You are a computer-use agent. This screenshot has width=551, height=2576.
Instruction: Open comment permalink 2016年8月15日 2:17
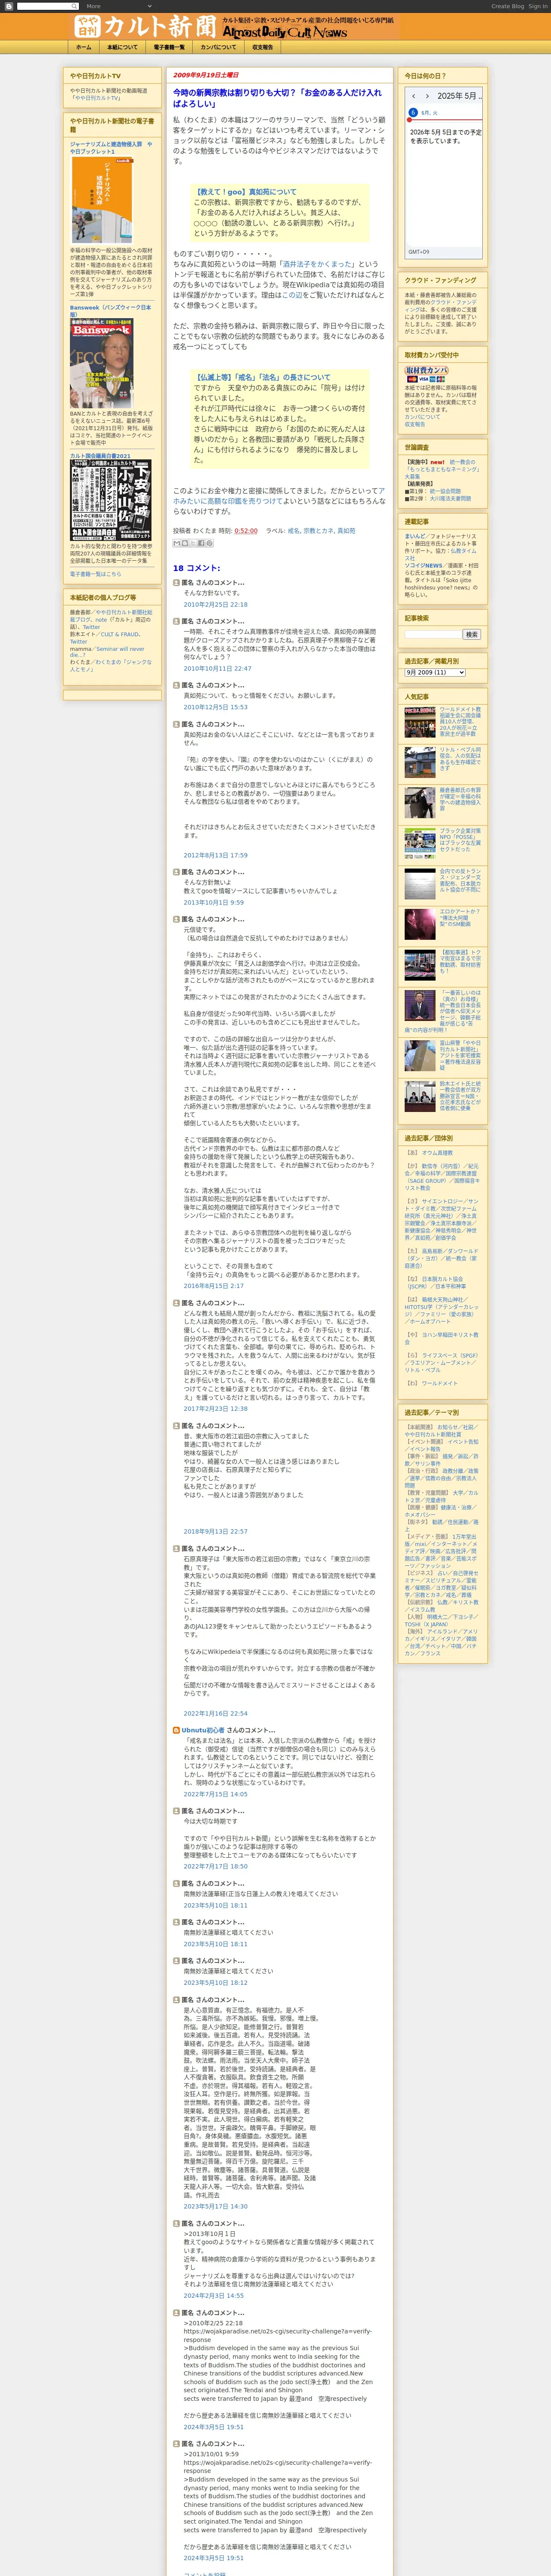coord(213,1286)
